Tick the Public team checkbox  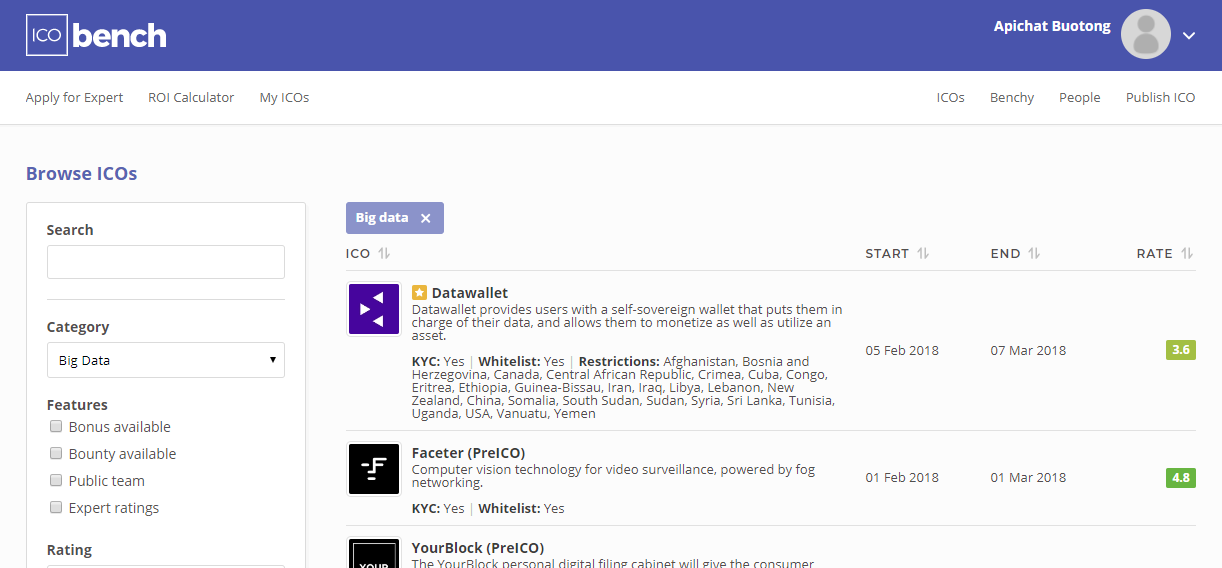tap(56, 480)
